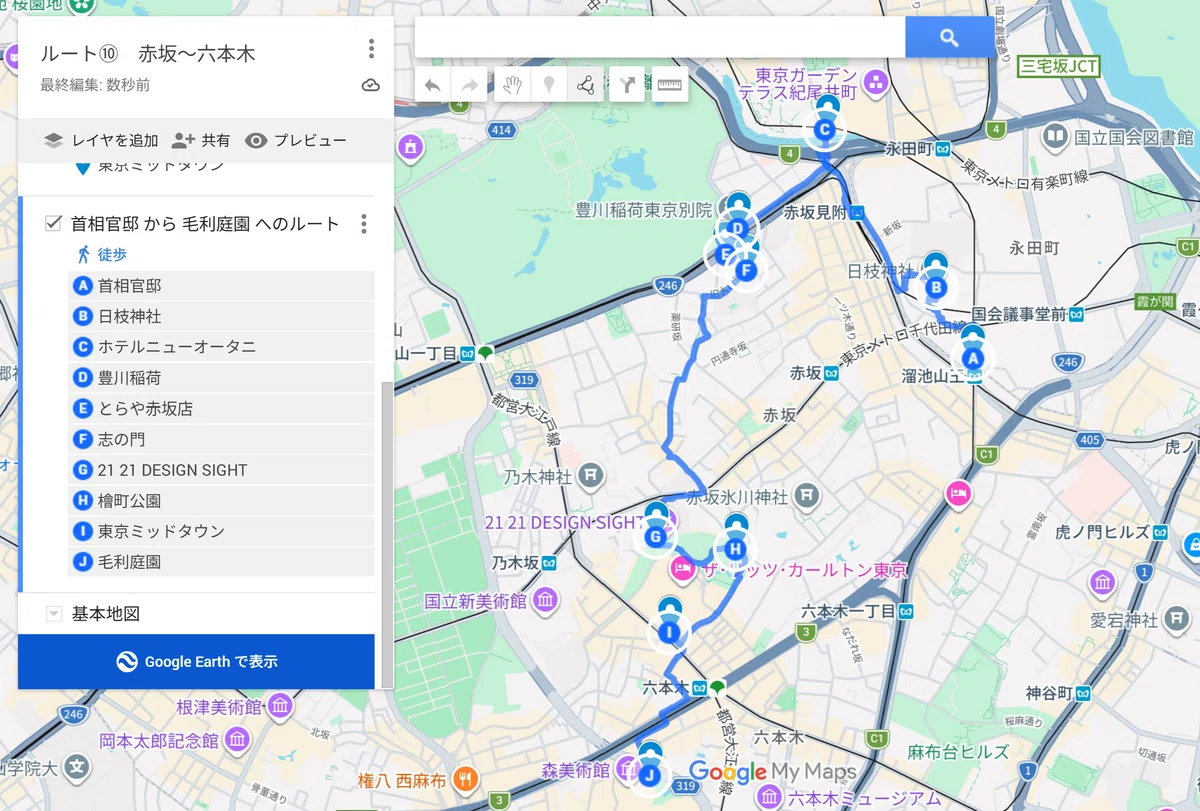Select the draw line tool

[x=586, y=85]
